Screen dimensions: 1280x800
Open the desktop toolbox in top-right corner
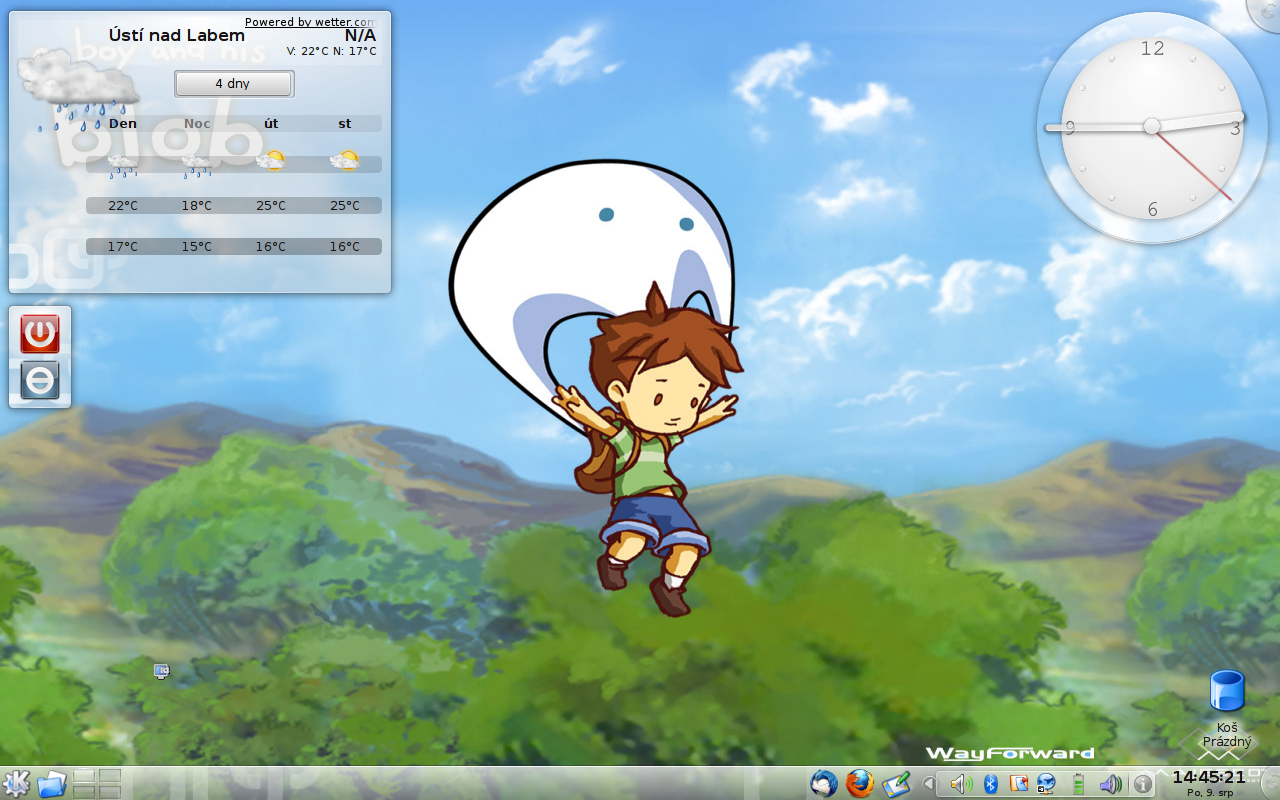click(1266, 13)
